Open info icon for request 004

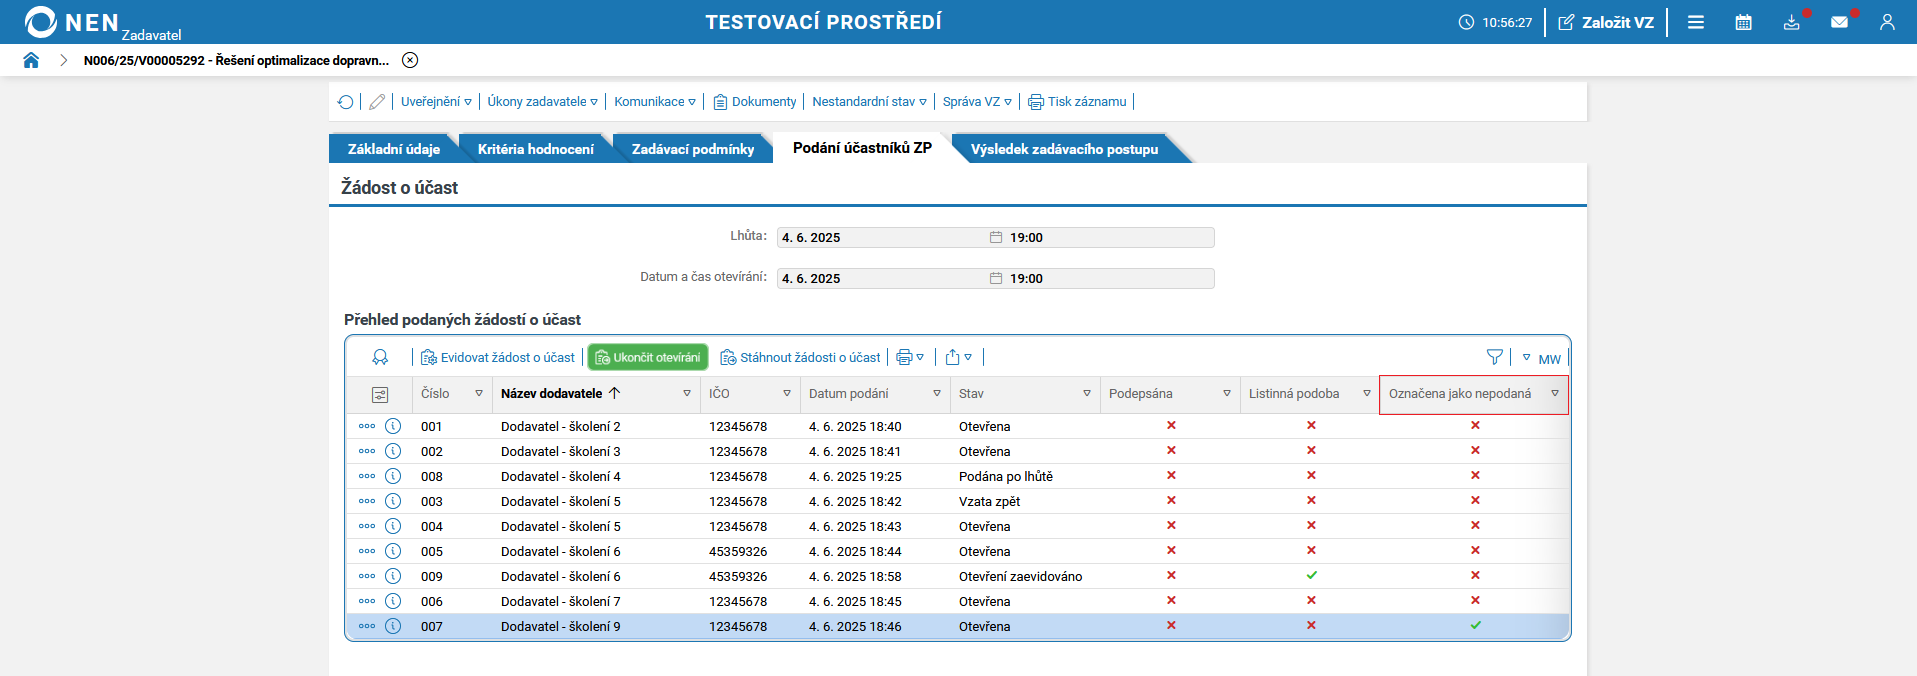click(393, 526)
